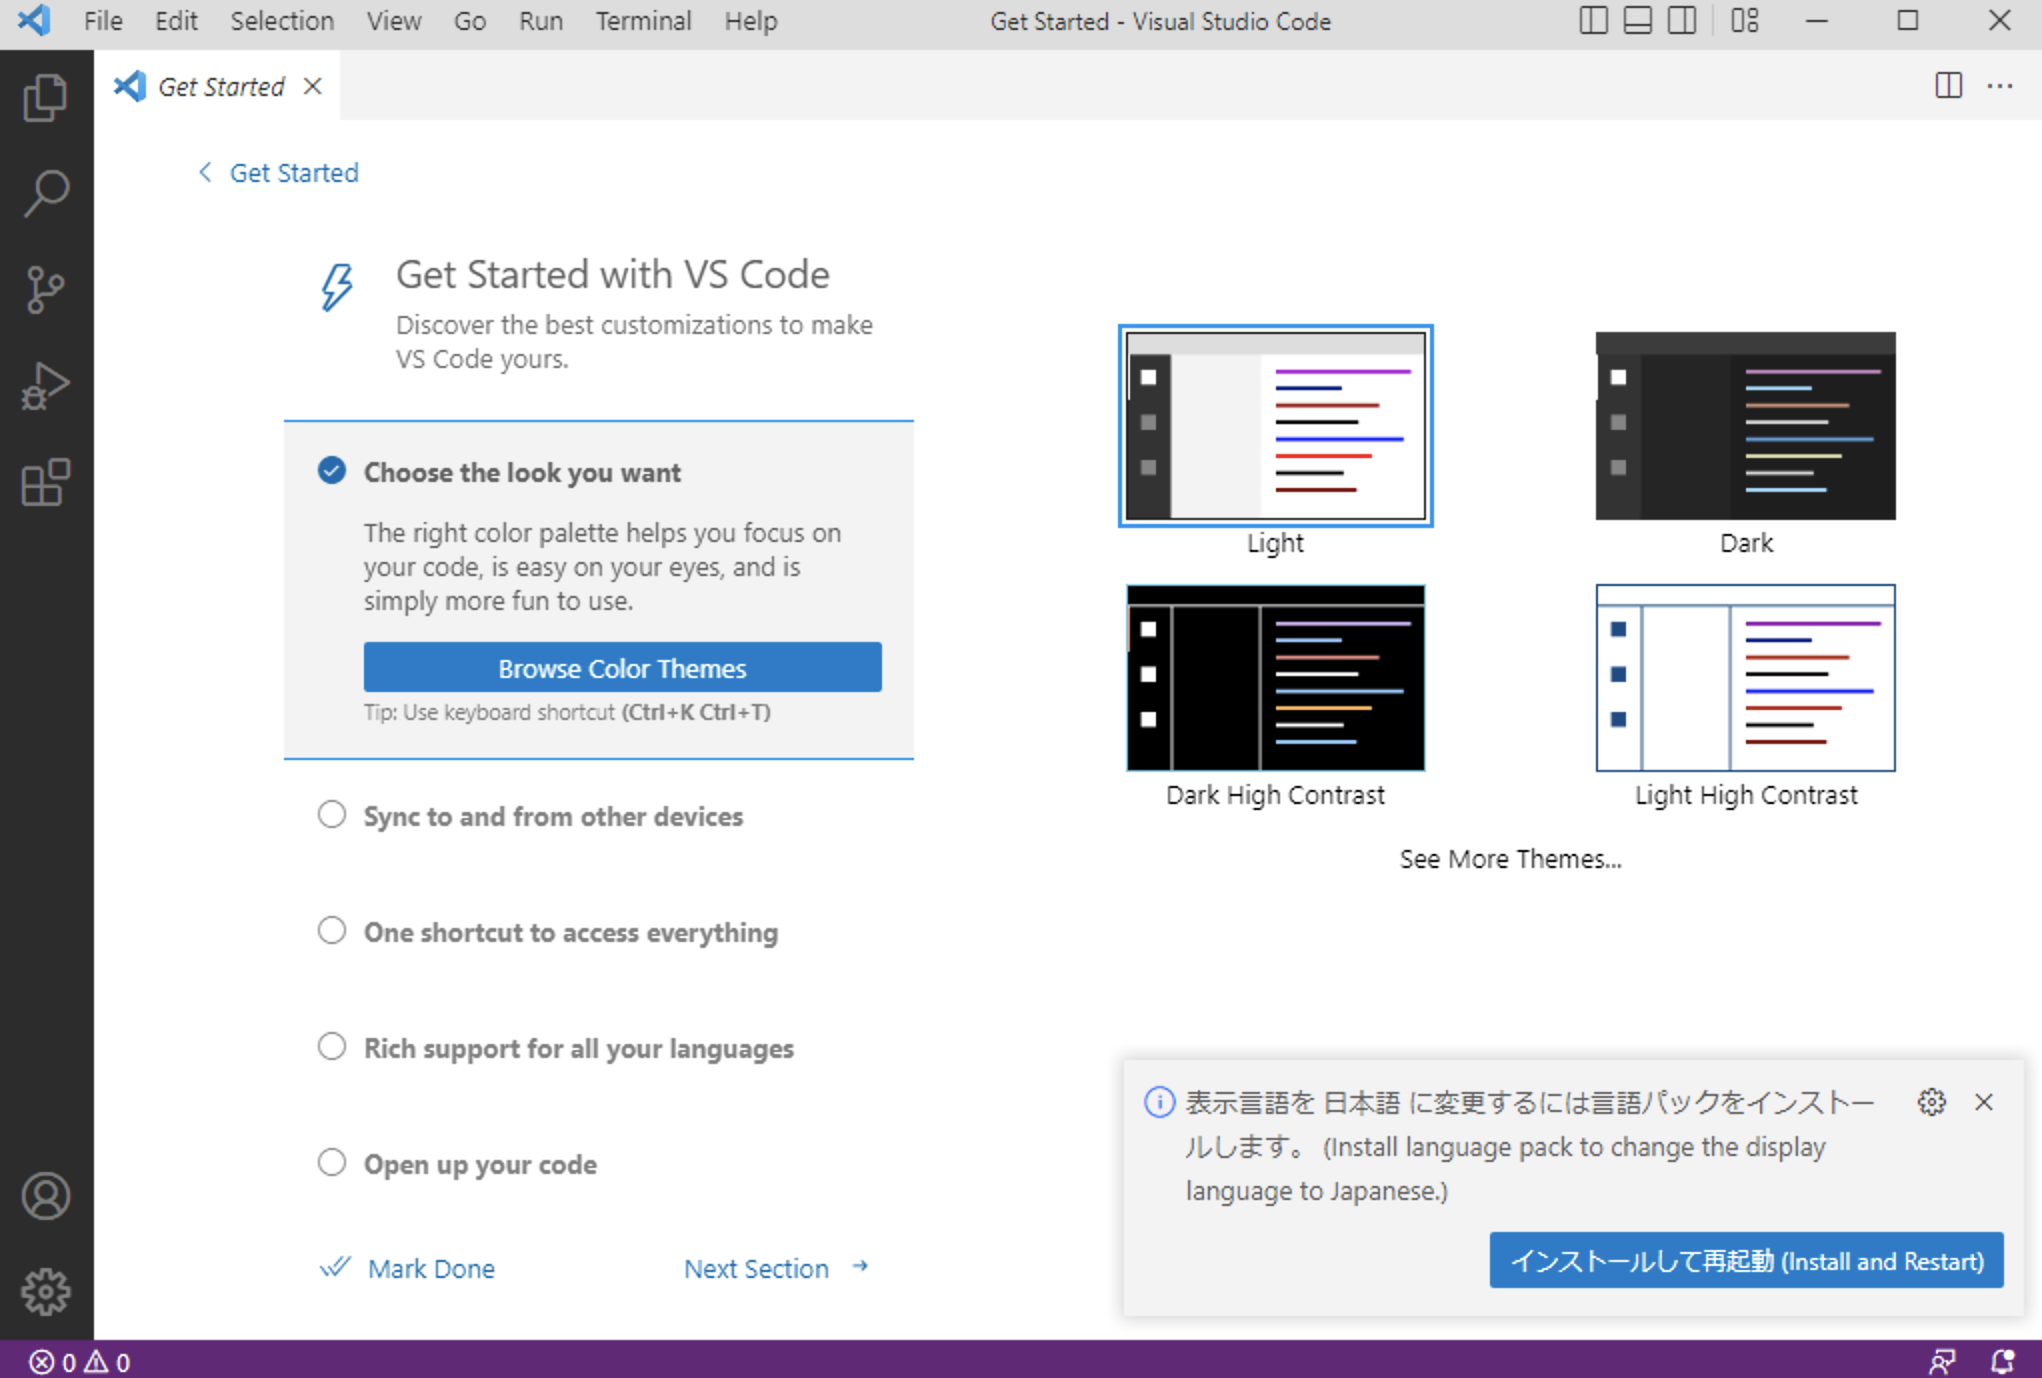Open the Selection menu
This screenshot has width=2042, height=1378.
[282, 21]
